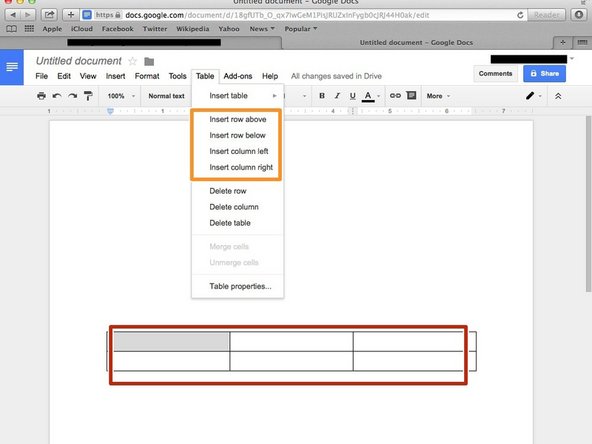The width and height of the screenshot is (592, 444).
Task: Open the View menu
Action: point(88,76)
